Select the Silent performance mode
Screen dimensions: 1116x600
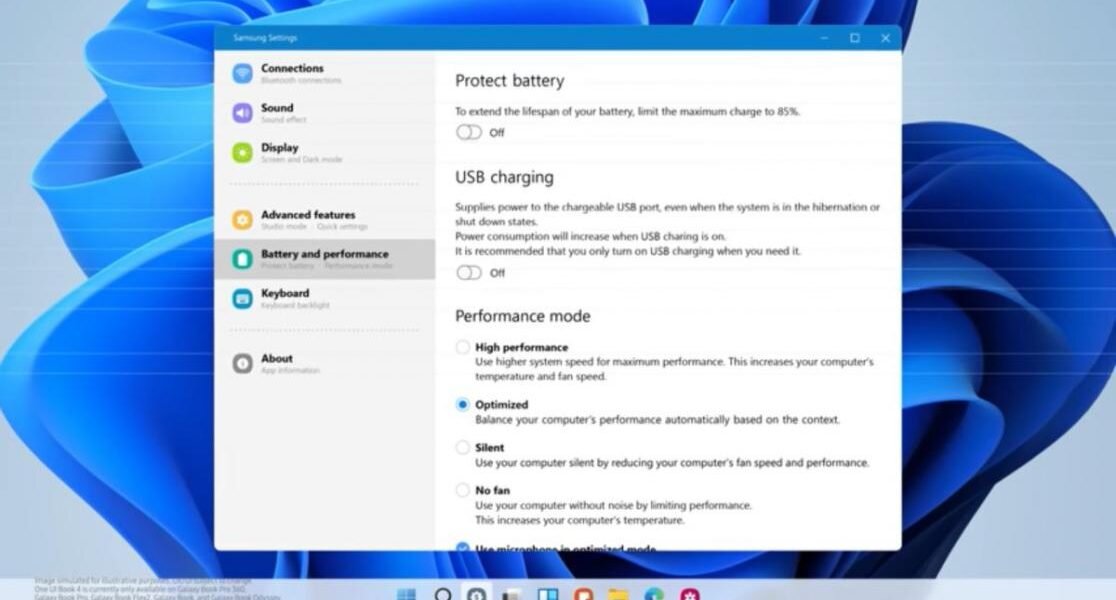(463, 447)
